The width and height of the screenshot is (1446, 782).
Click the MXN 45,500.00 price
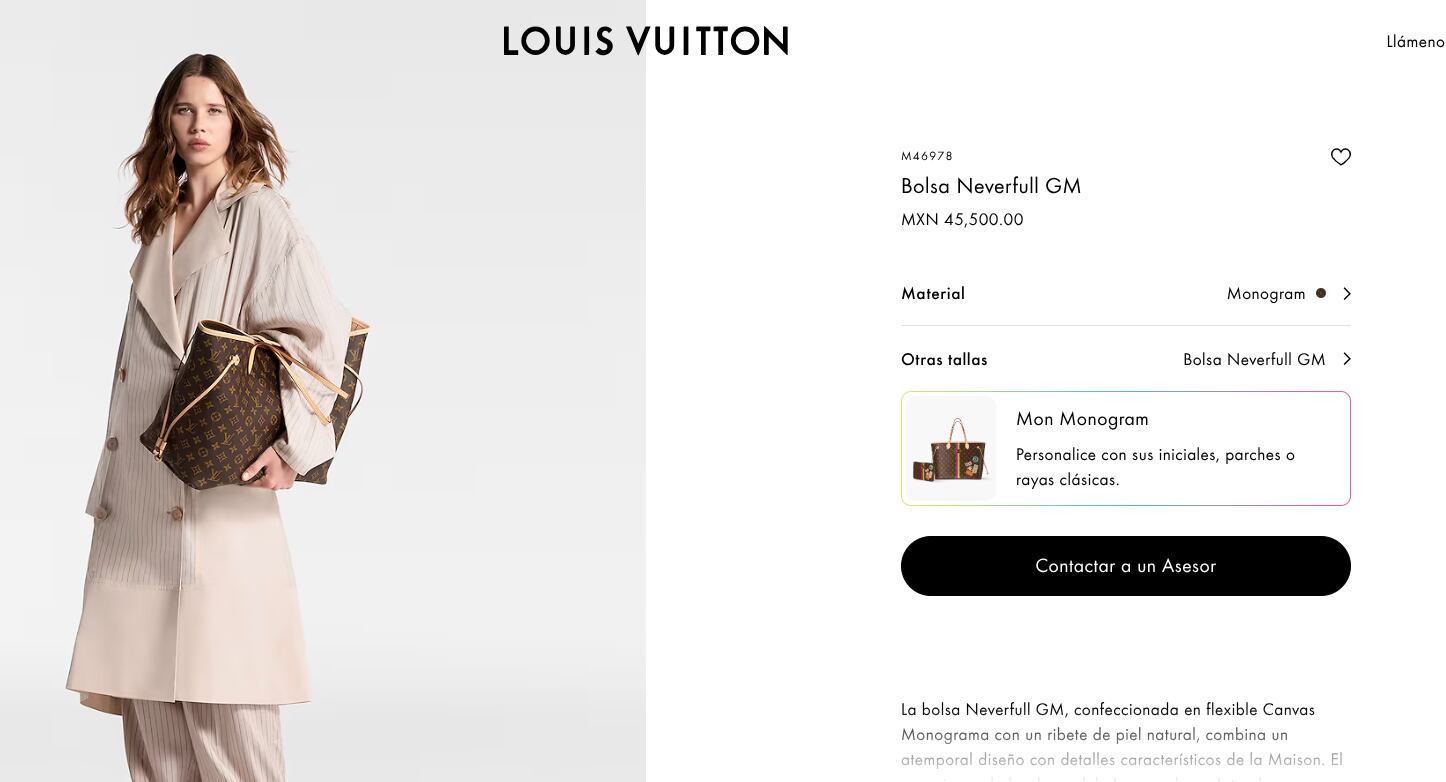pos(962,220)
